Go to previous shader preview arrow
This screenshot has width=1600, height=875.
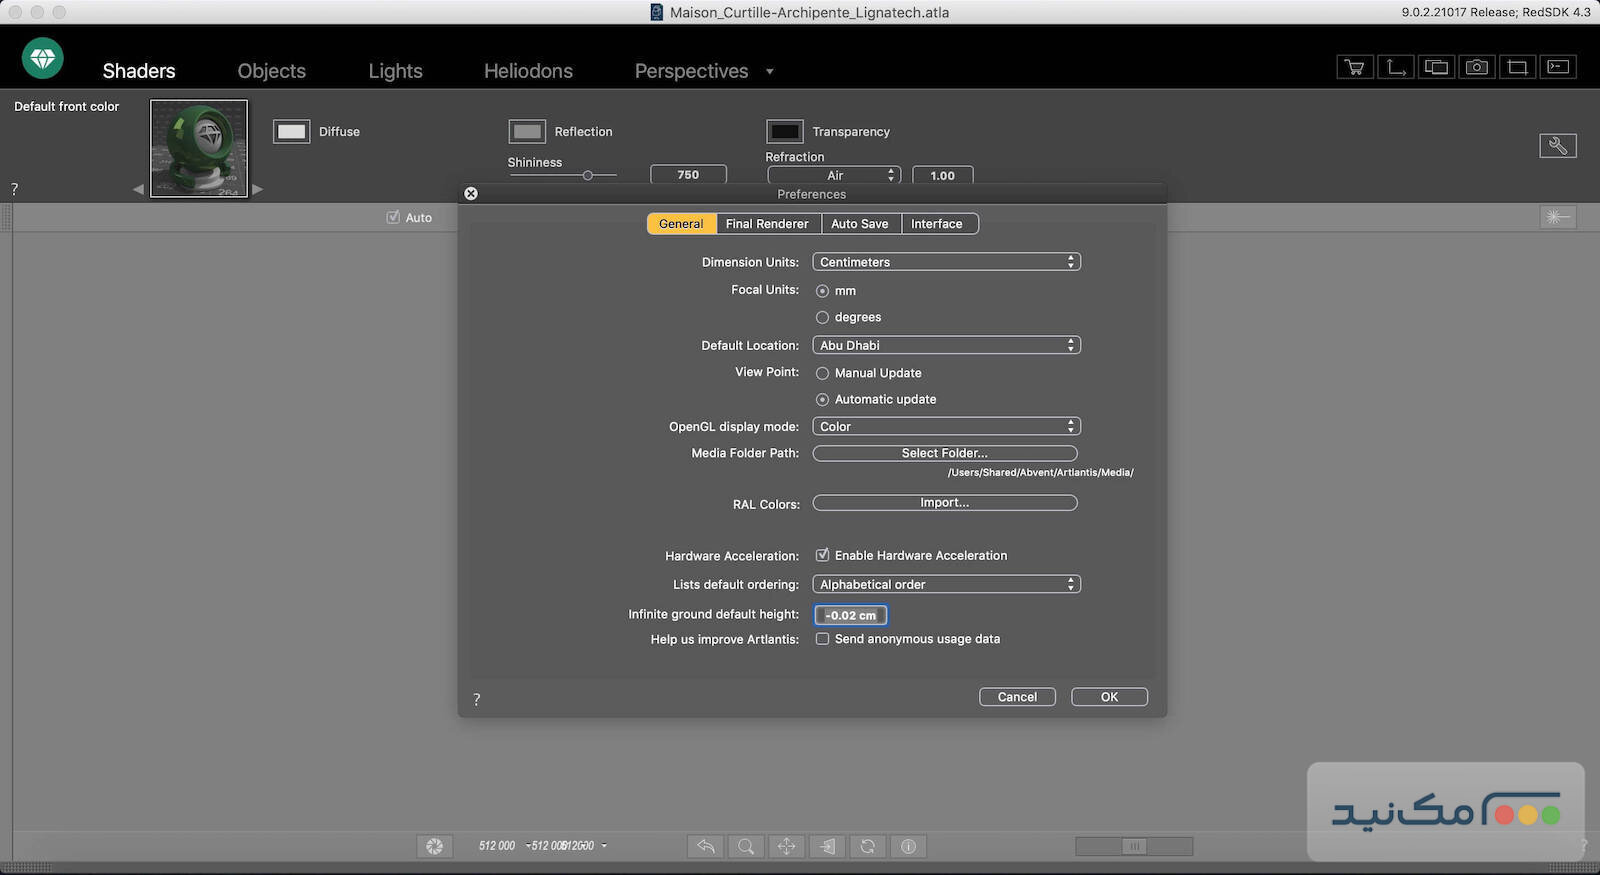tap(139, 189)
